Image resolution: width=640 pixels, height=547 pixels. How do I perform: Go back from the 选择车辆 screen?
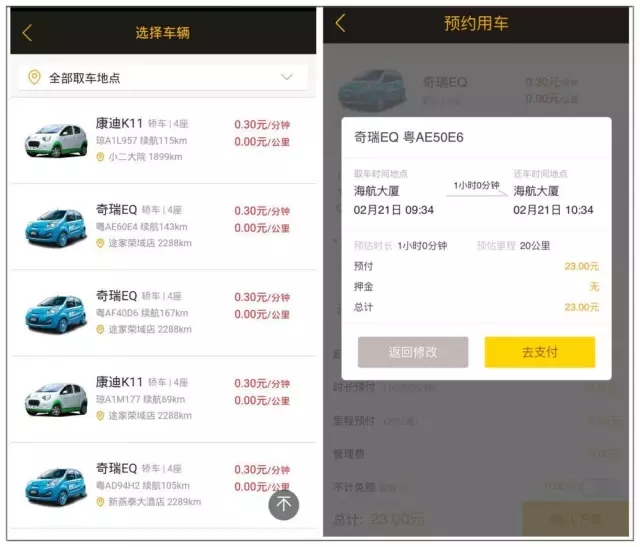point(27,33)
